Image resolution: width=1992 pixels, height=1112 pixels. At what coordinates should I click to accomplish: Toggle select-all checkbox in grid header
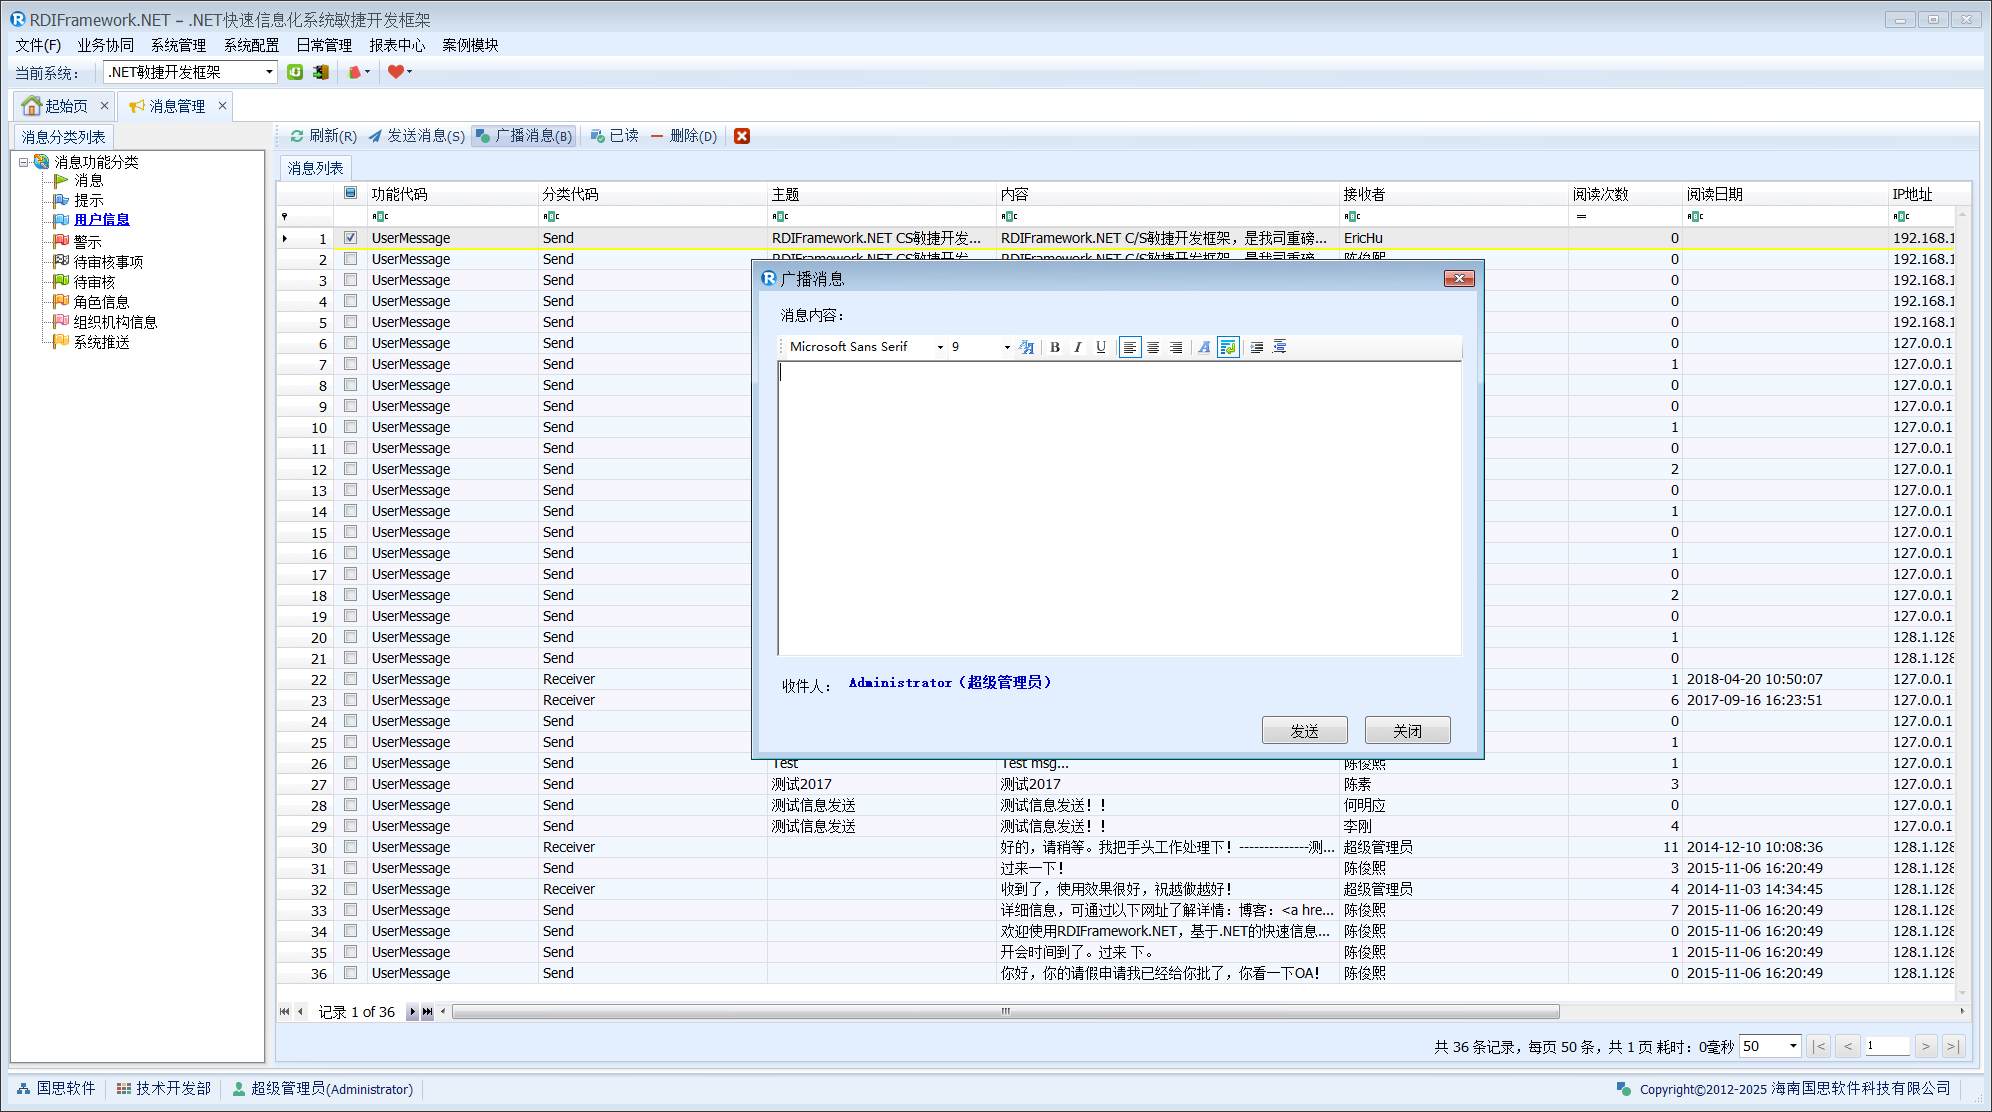(x=350, y=193)
